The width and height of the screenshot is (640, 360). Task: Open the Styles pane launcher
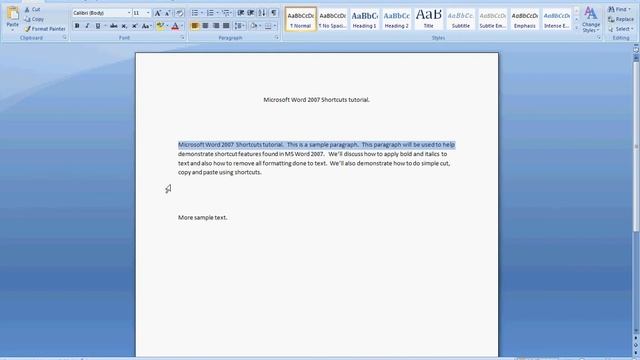[599, 38]
